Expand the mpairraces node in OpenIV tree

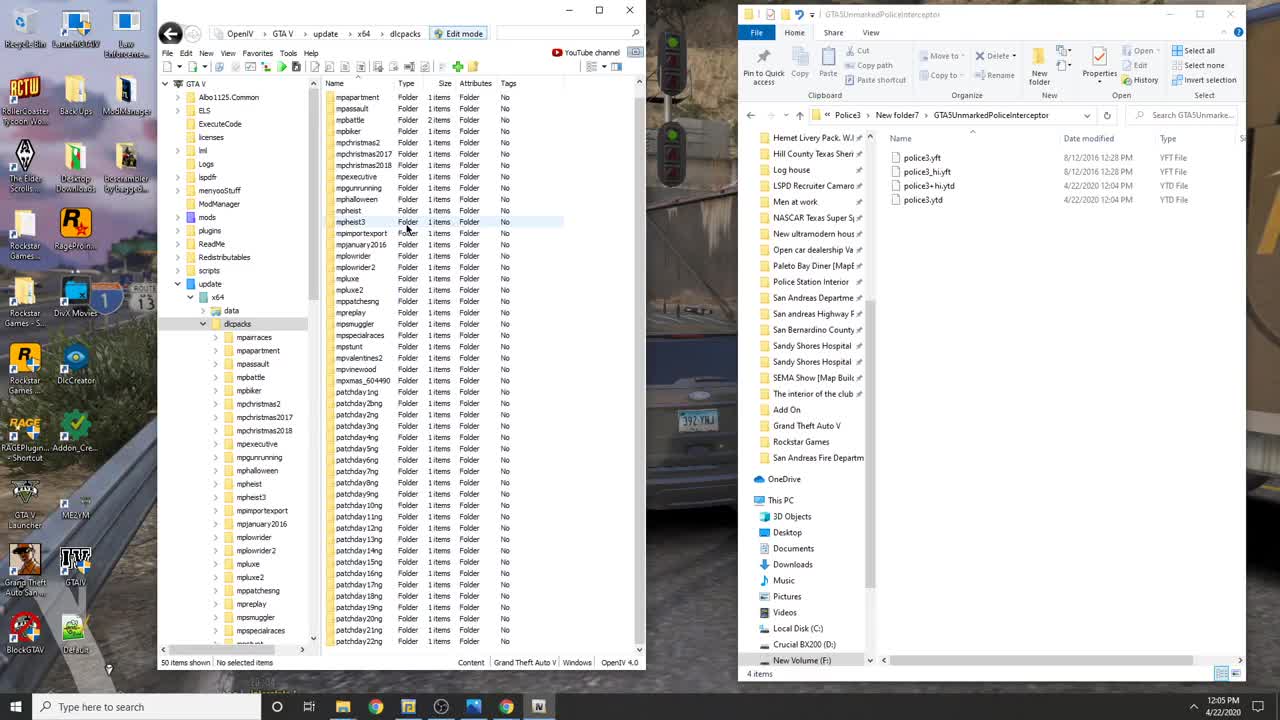coord(215,338)
